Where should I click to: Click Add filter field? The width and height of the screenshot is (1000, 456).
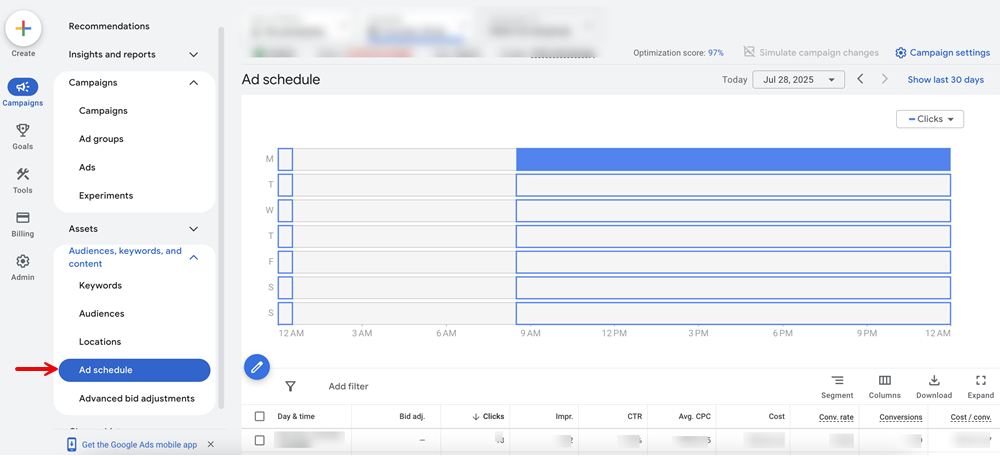coord(348,386)
